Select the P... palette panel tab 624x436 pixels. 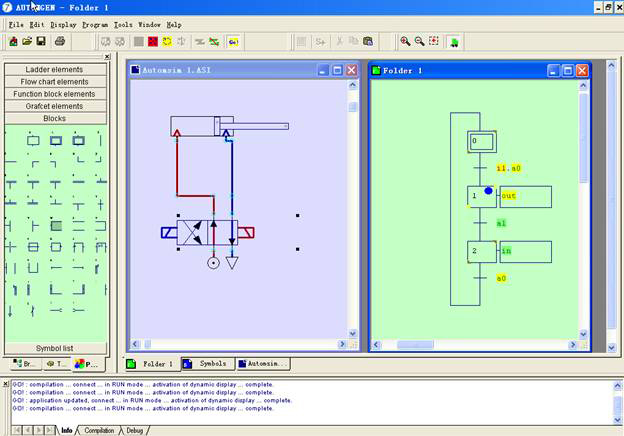[x=86, y=364]
